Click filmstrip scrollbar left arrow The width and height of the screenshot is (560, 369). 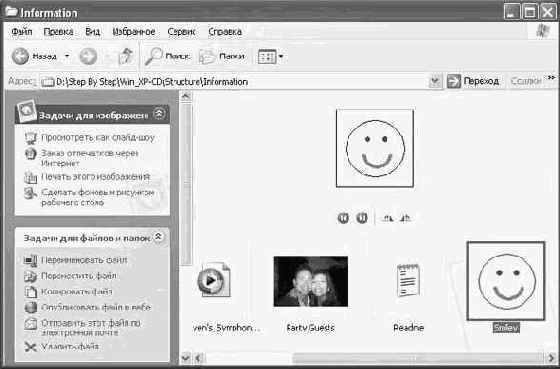pos(199,357)
